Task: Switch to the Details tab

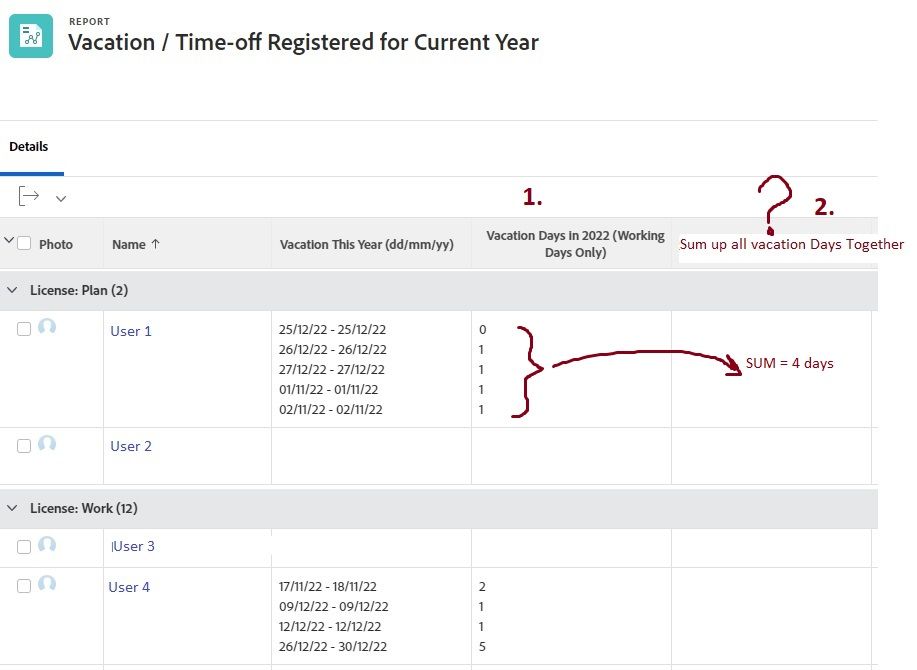Action: (29, 146)
